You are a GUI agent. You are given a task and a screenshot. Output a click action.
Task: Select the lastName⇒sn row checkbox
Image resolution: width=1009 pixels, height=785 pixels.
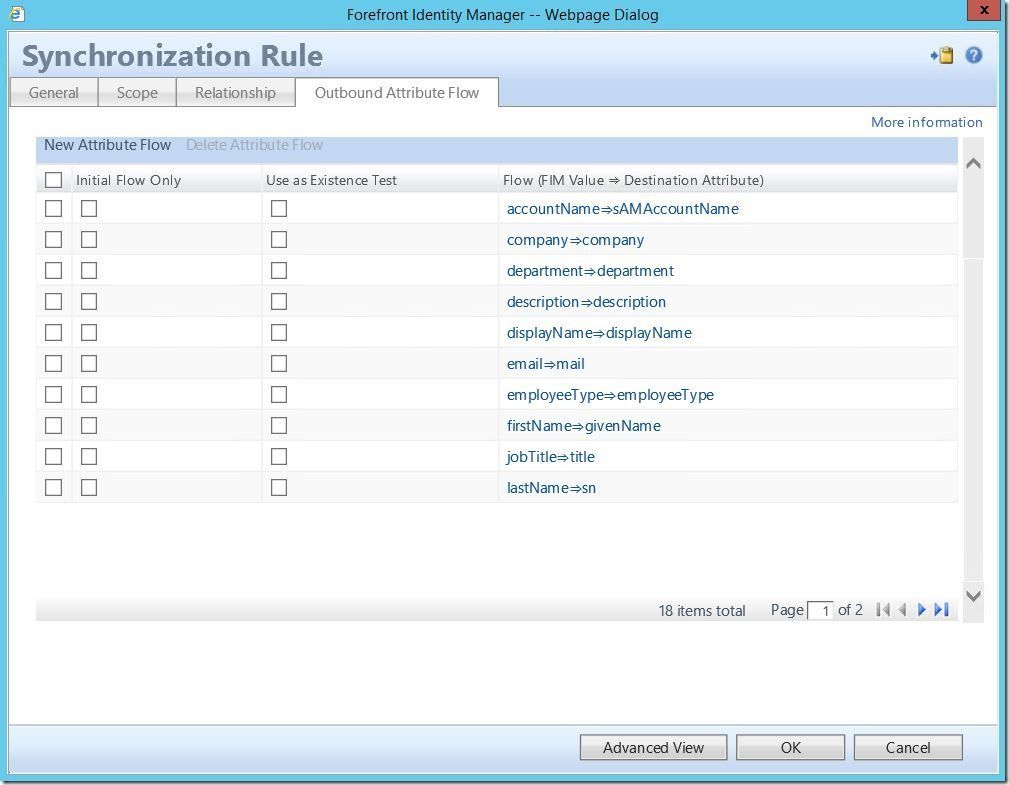coord(53,487)
